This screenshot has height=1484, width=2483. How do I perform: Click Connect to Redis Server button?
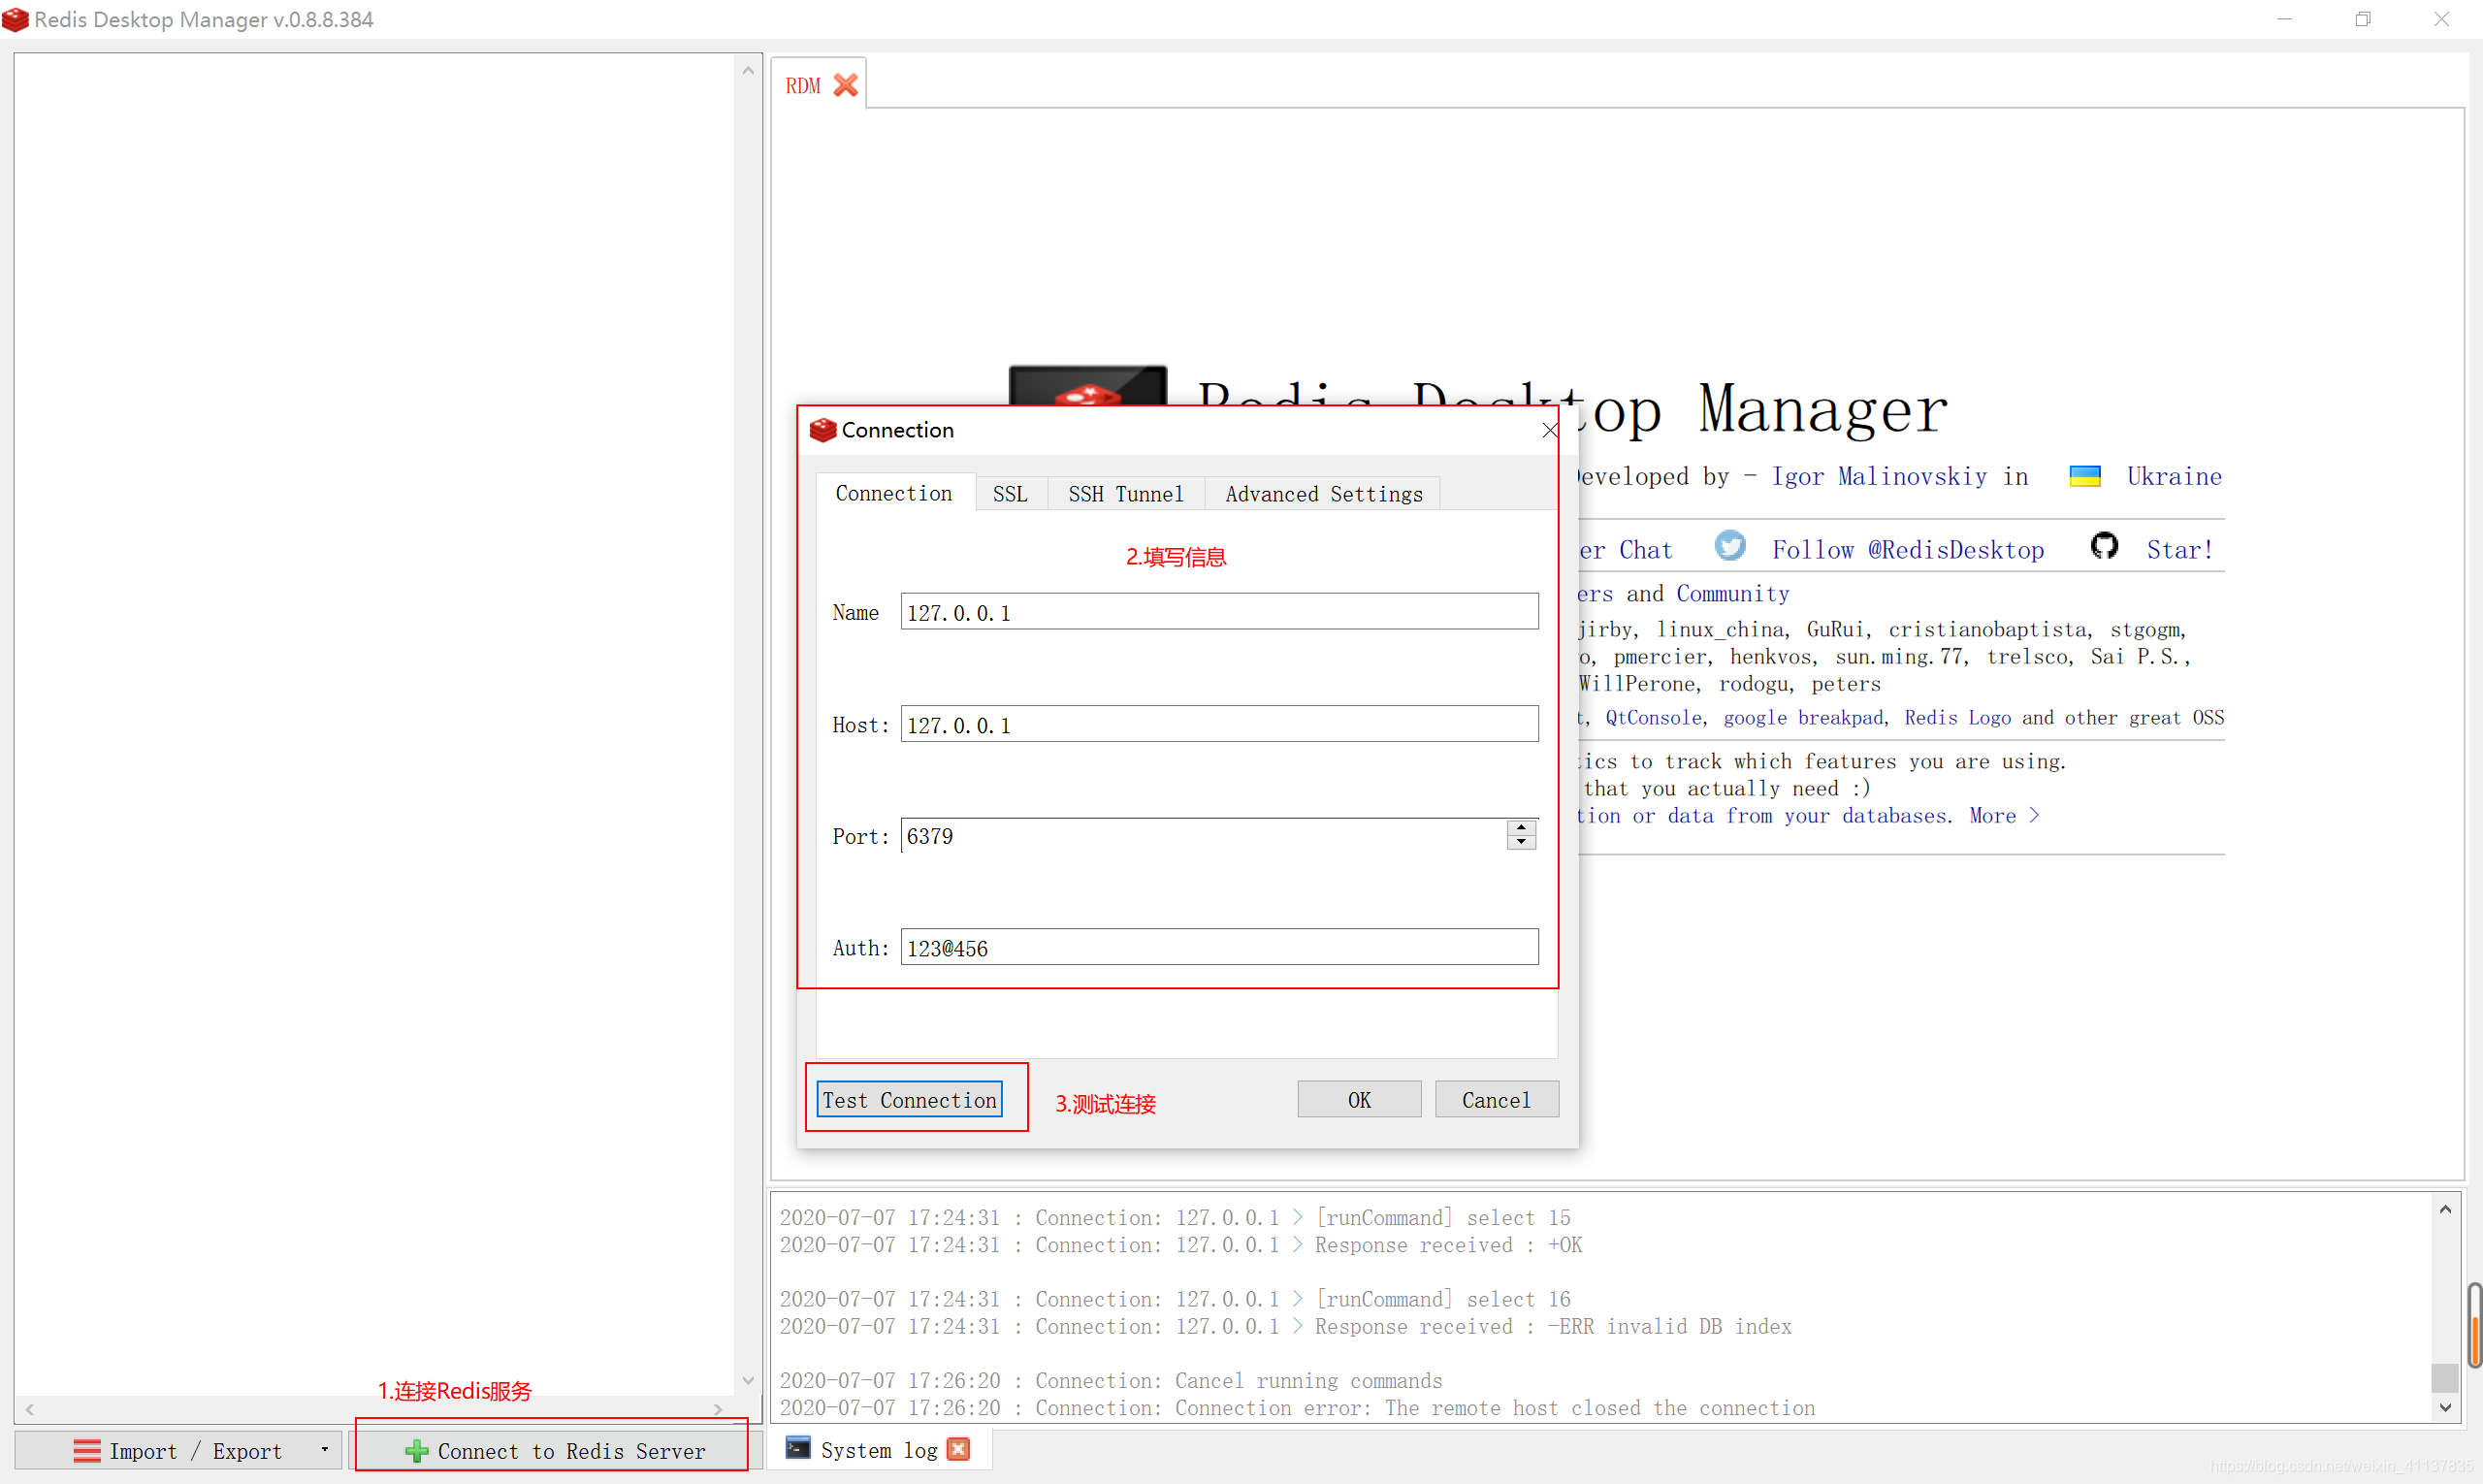pos(553,1450)
